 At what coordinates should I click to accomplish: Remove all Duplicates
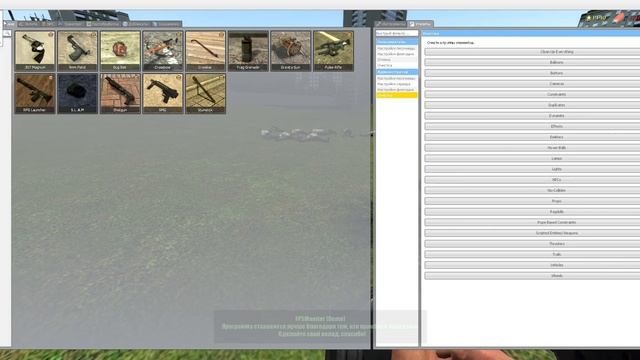pyautogui.click(x=532, y=105)
